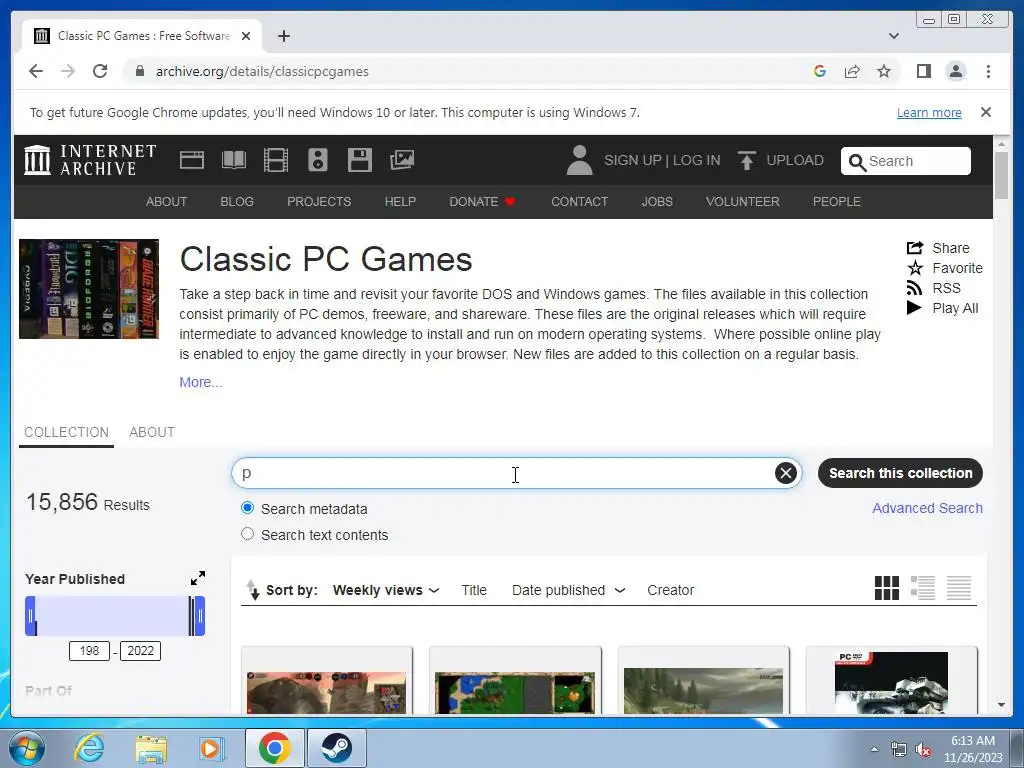
Task: Open the Internet Archive software floppy icon
Action: 359,160
